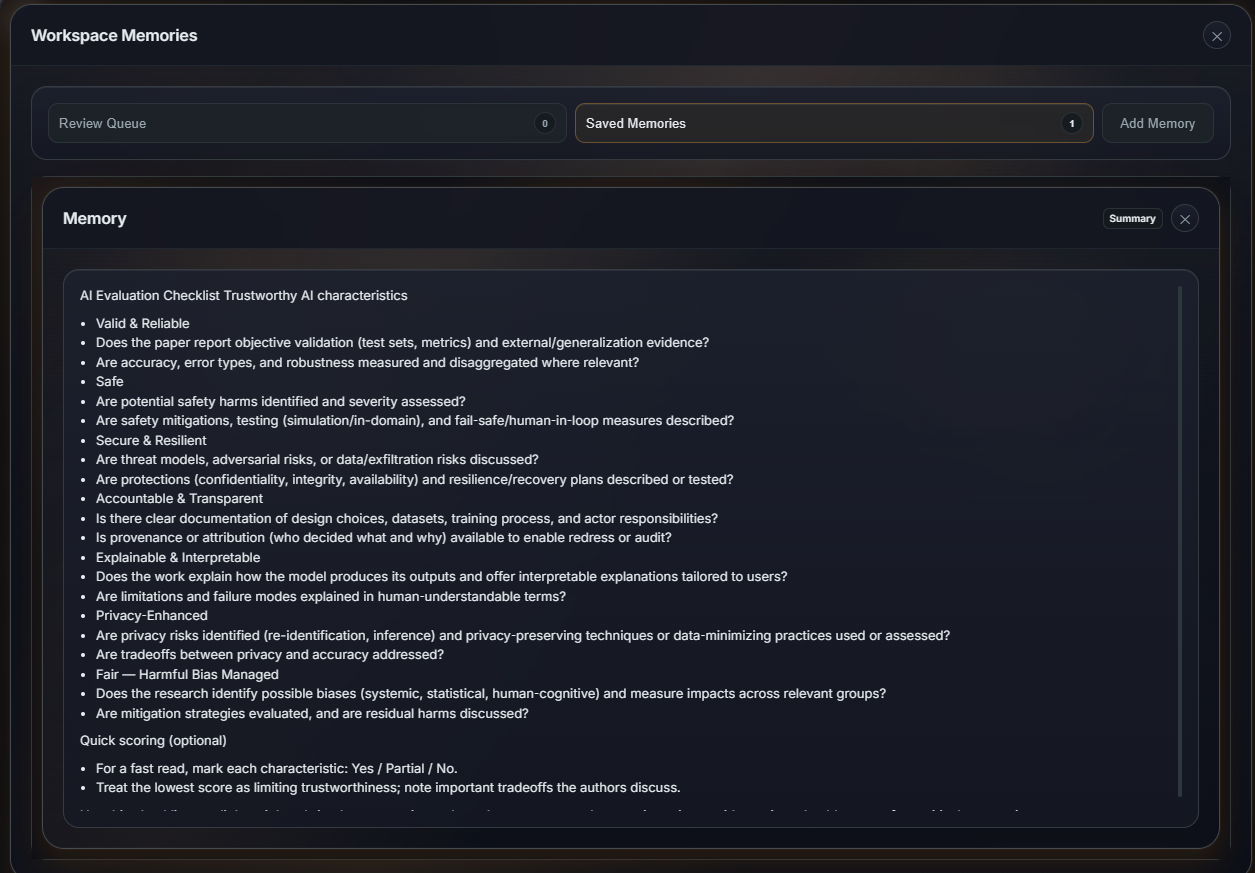
Task: Click the Explainable & Interpretable bullet
Action: (178, 558)
